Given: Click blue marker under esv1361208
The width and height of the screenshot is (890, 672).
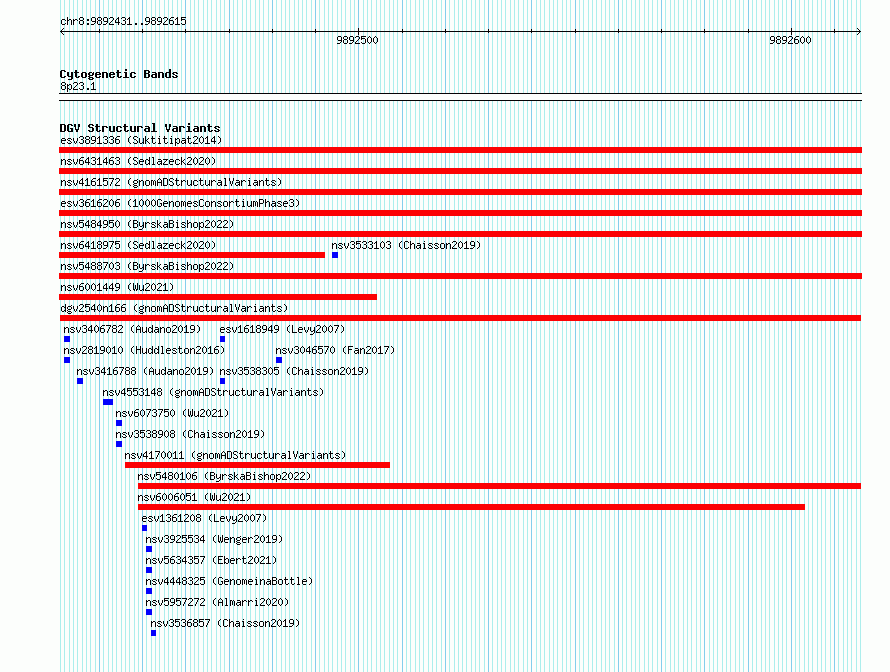Looking at the screenshot, I should point(145,528).
